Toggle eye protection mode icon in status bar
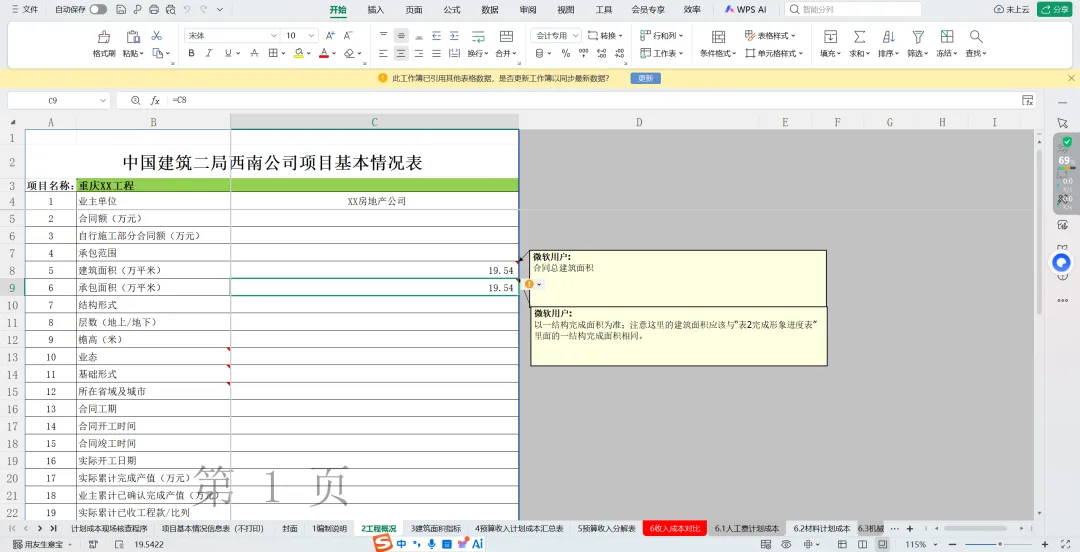The height and width of the screenshot is (552, 1080). 785,544
